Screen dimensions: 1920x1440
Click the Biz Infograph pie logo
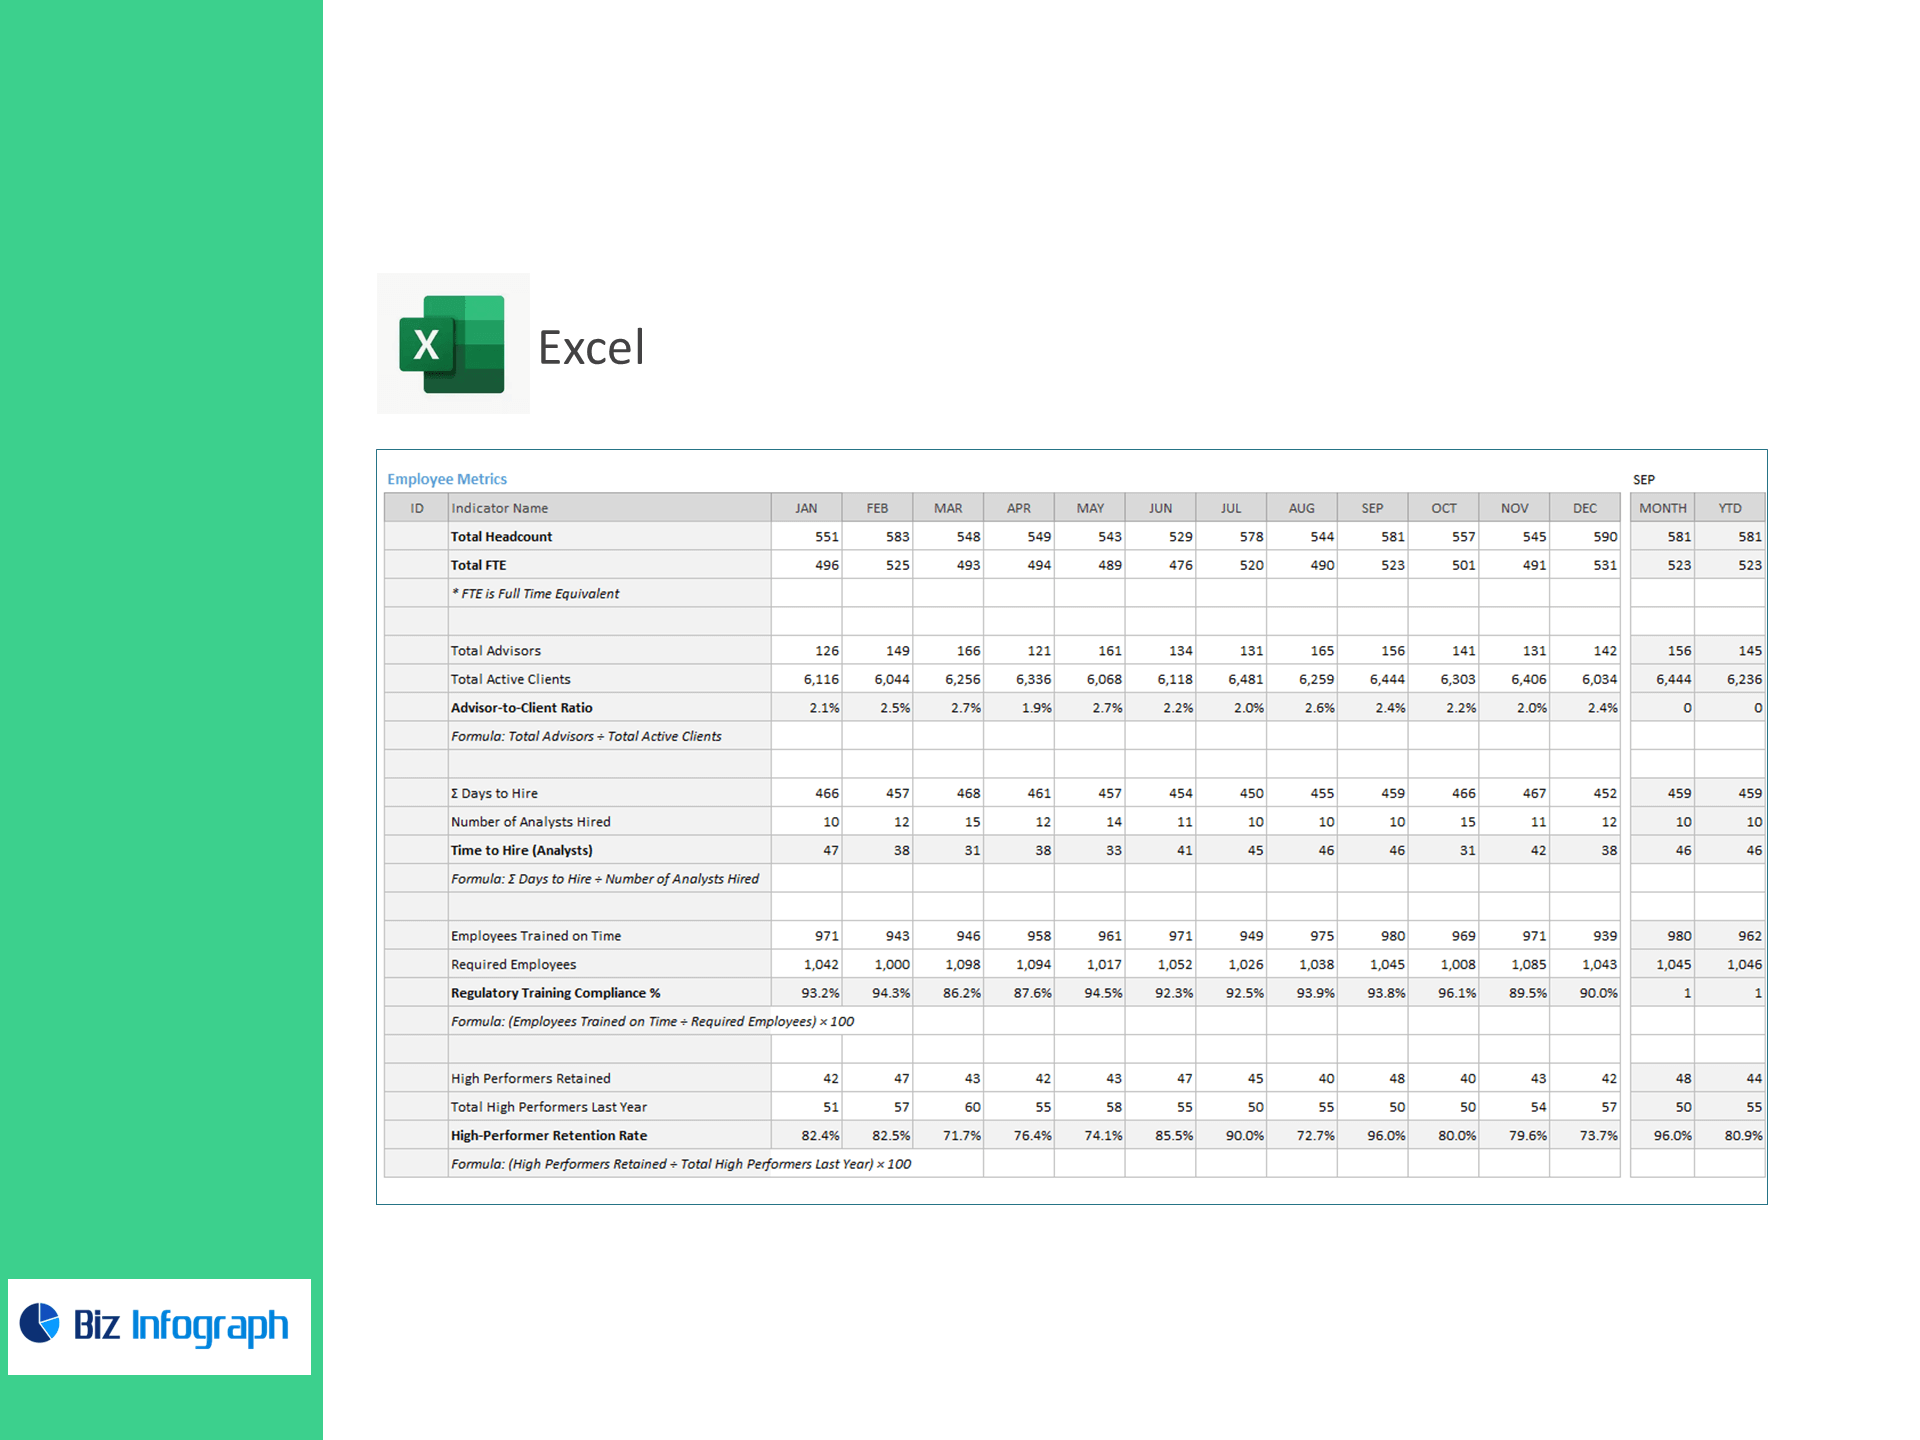[x=41, y=1323]
